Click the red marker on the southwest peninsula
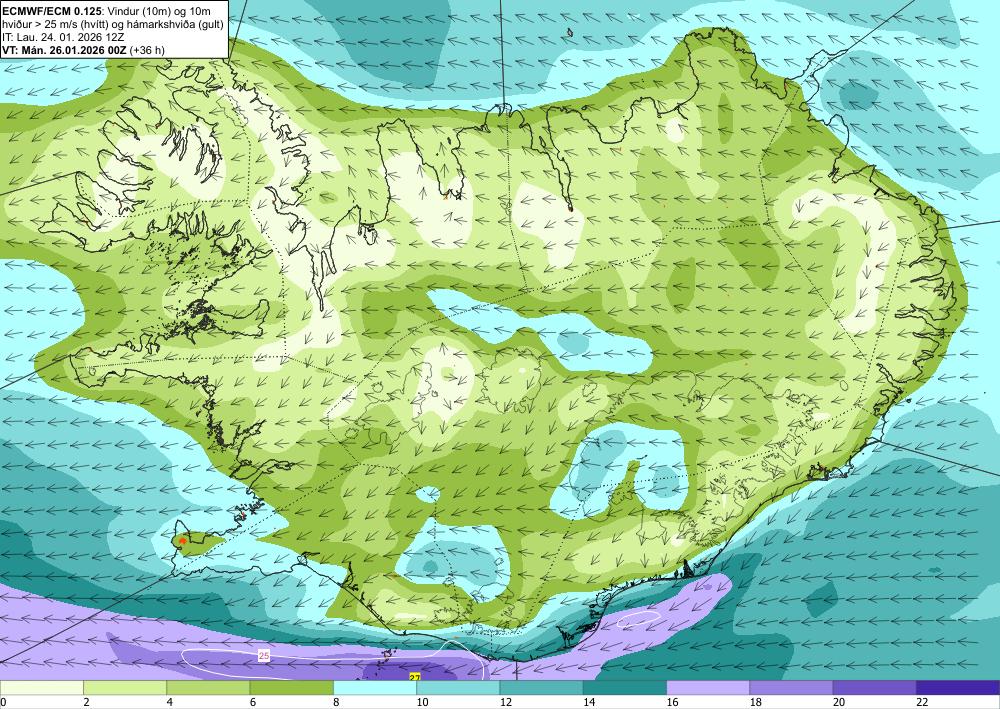This screenshot has height=709, width=1000. [x=183, y=541]
